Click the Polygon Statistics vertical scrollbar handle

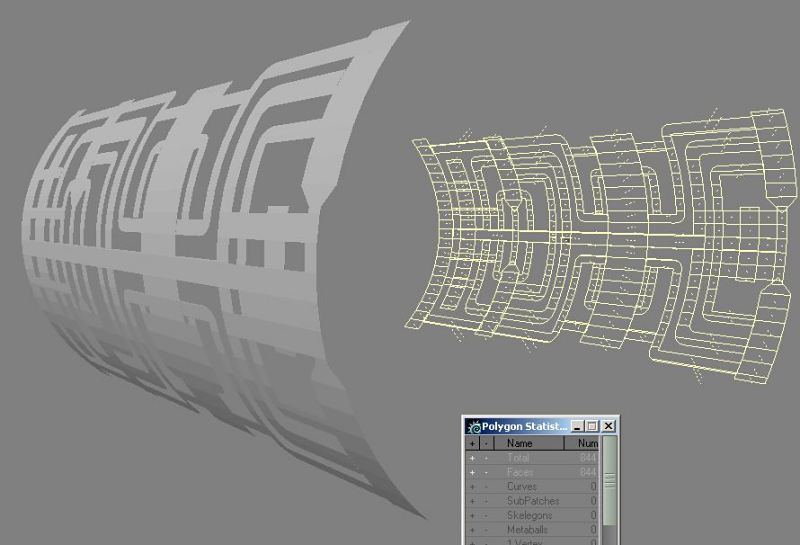609,480
